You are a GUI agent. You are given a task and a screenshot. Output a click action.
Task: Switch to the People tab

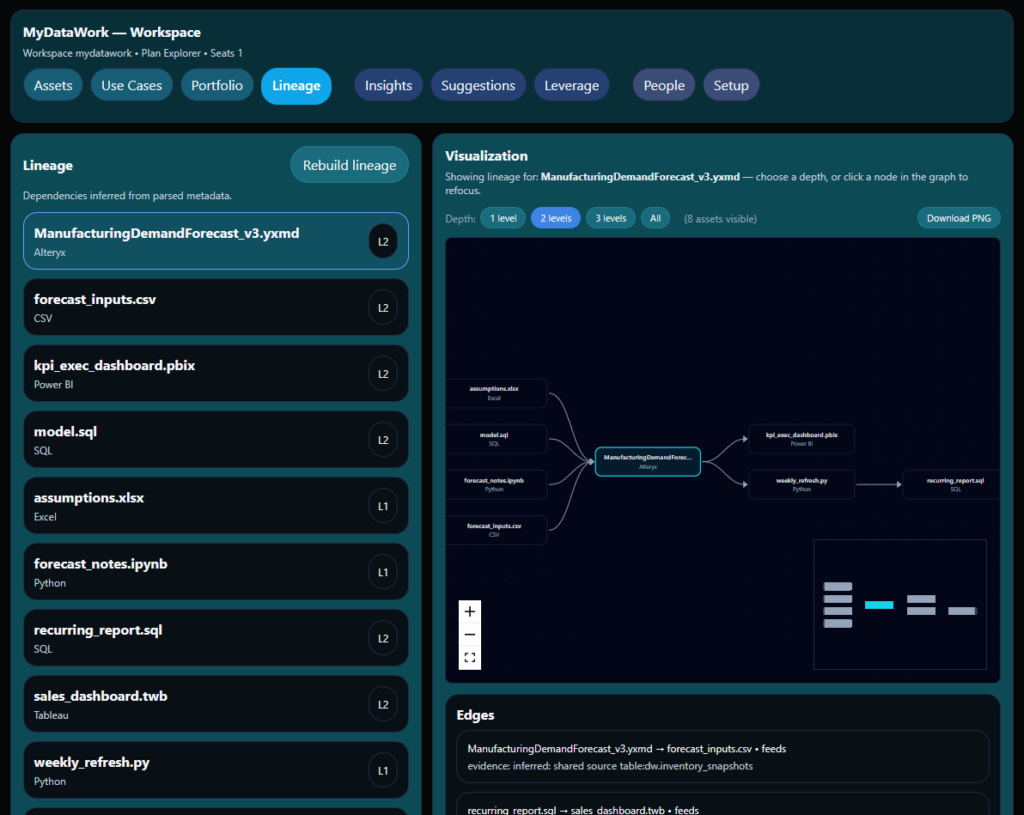point(664,86)
